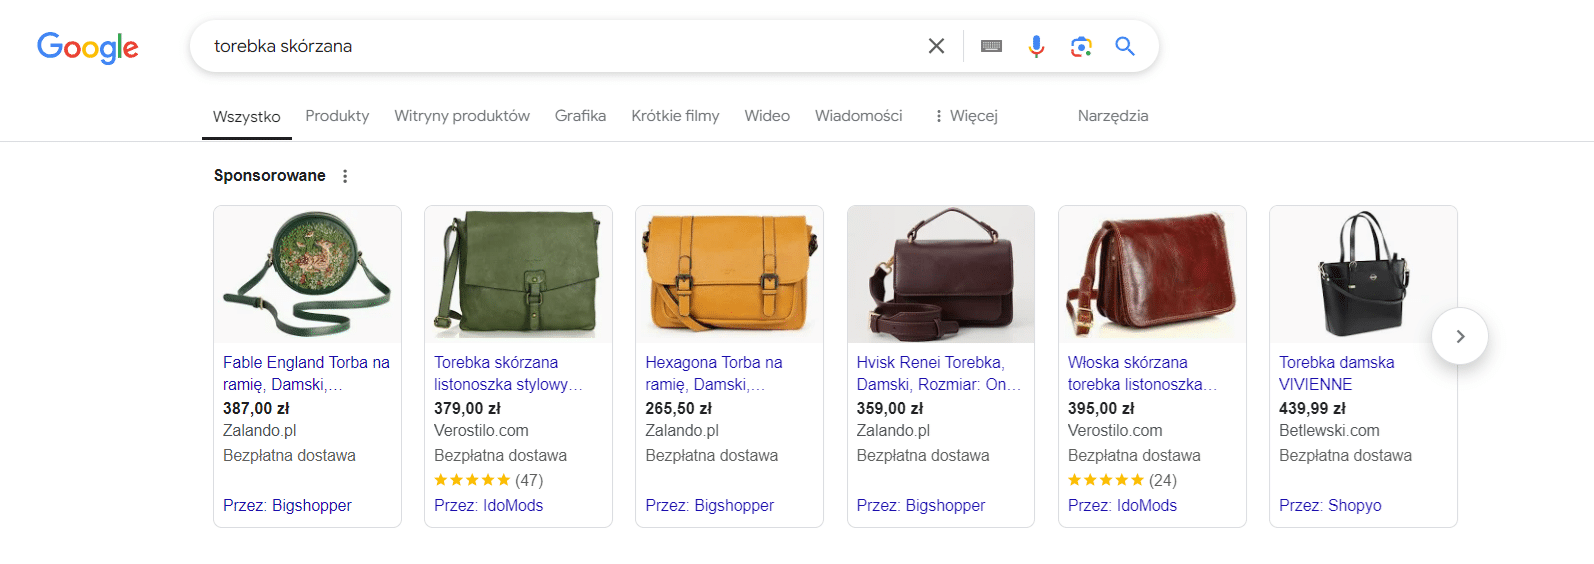Image resolution: width=1594 pixels, height=564 pixels.
Task: Click the star rating with (47) reviews
Action: tap(489, 480)
